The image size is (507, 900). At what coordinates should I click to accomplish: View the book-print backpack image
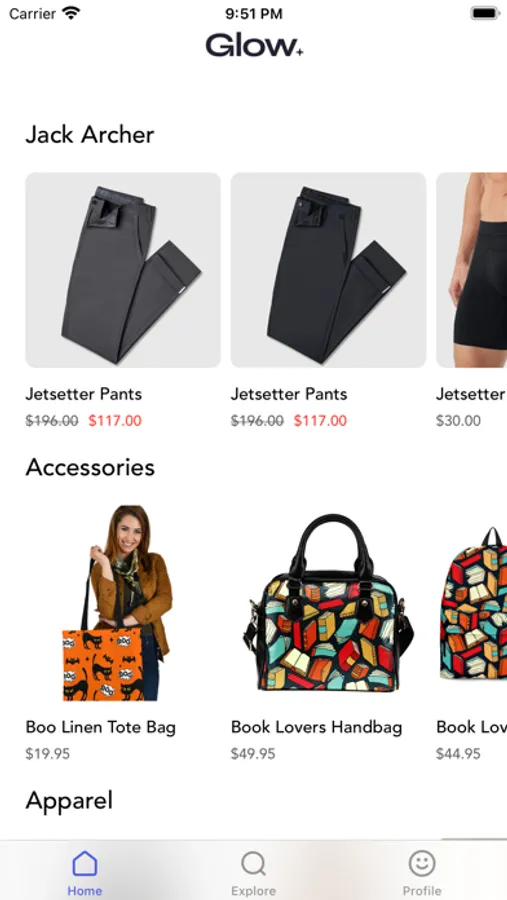(471, 603)
